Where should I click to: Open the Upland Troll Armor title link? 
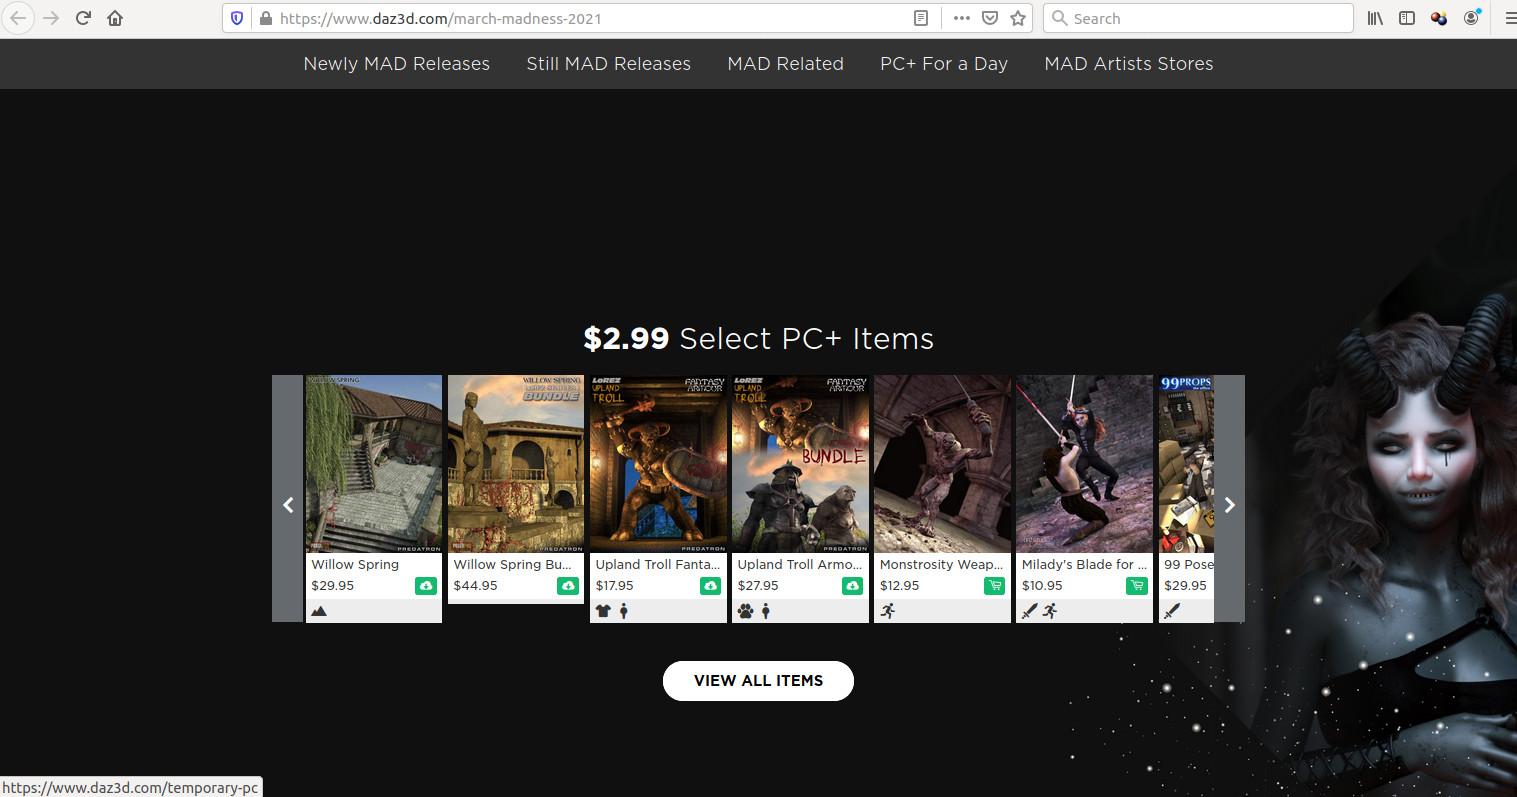click(x=800, y=564)
